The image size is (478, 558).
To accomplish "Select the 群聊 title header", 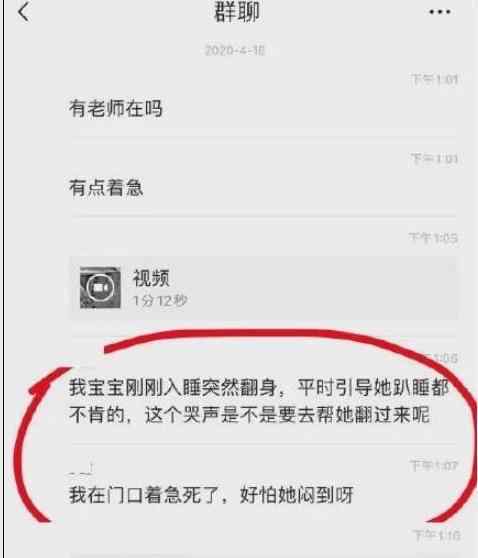I will pos(237,12).
